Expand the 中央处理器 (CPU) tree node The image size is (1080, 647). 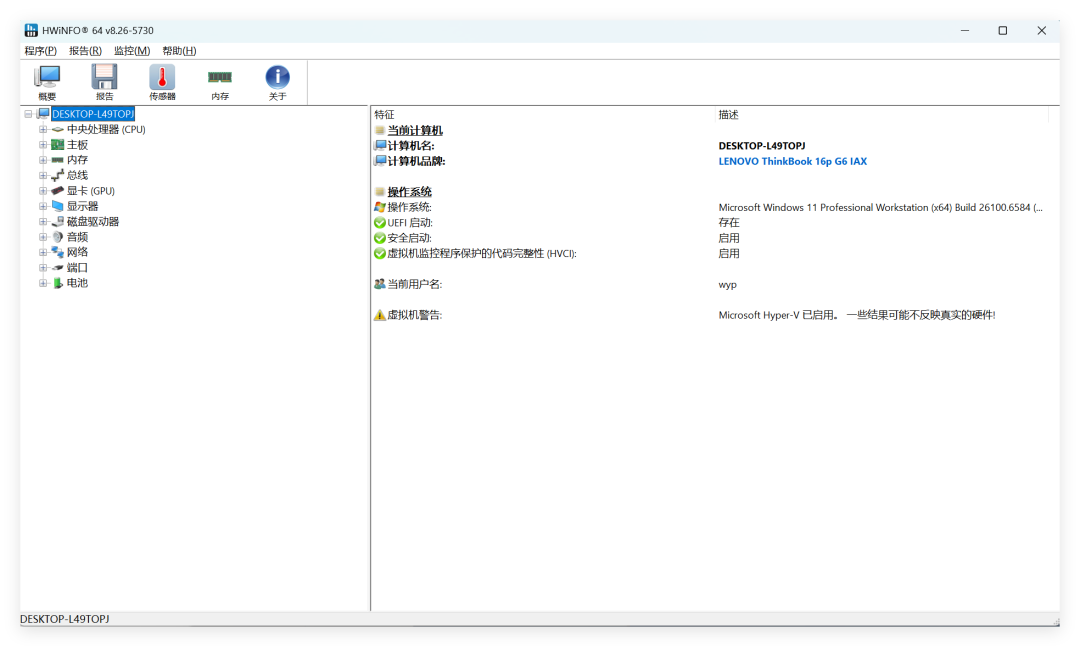tap(43, 130)
